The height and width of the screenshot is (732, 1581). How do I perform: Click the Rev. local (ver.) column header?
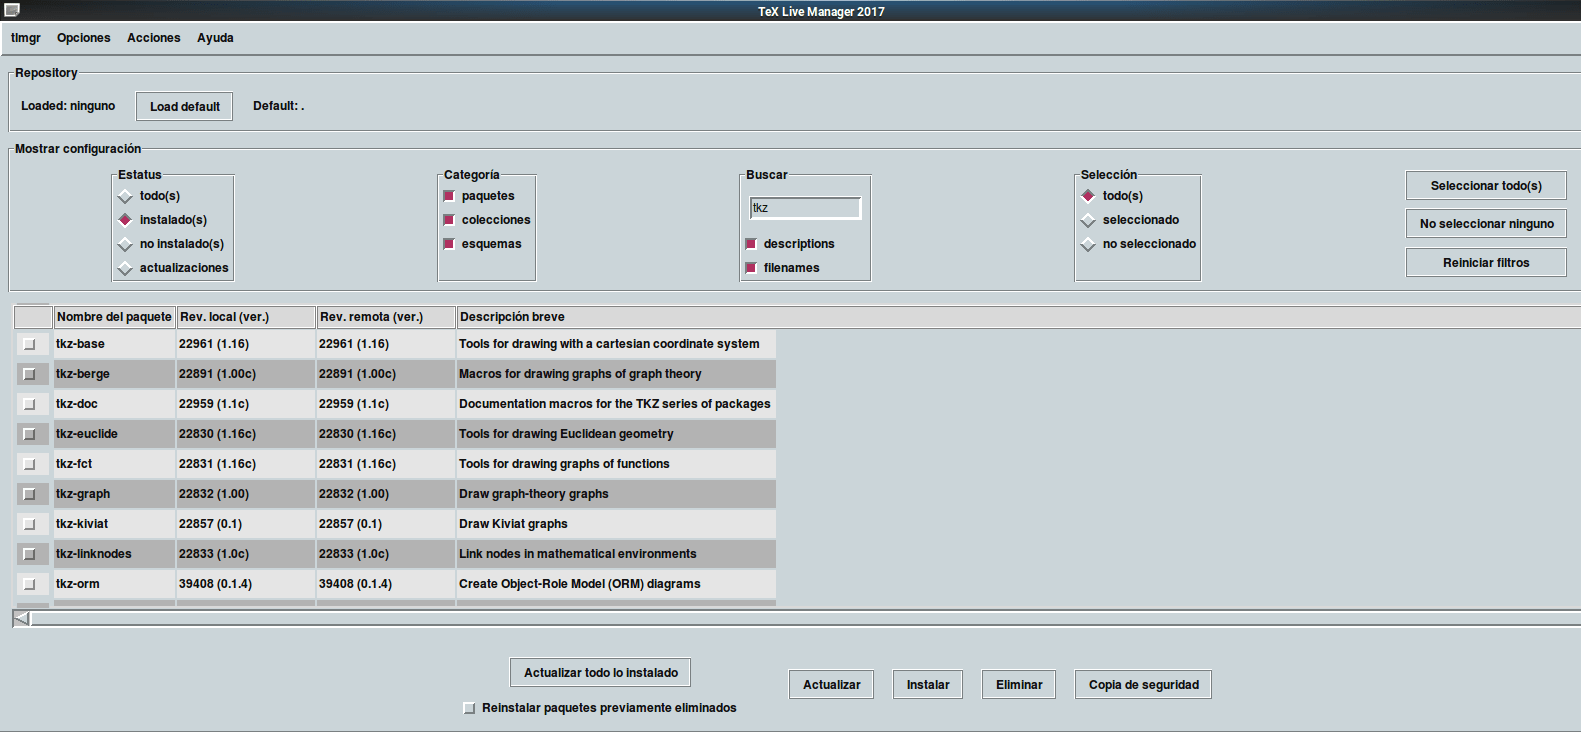click(x=246, y=317)
